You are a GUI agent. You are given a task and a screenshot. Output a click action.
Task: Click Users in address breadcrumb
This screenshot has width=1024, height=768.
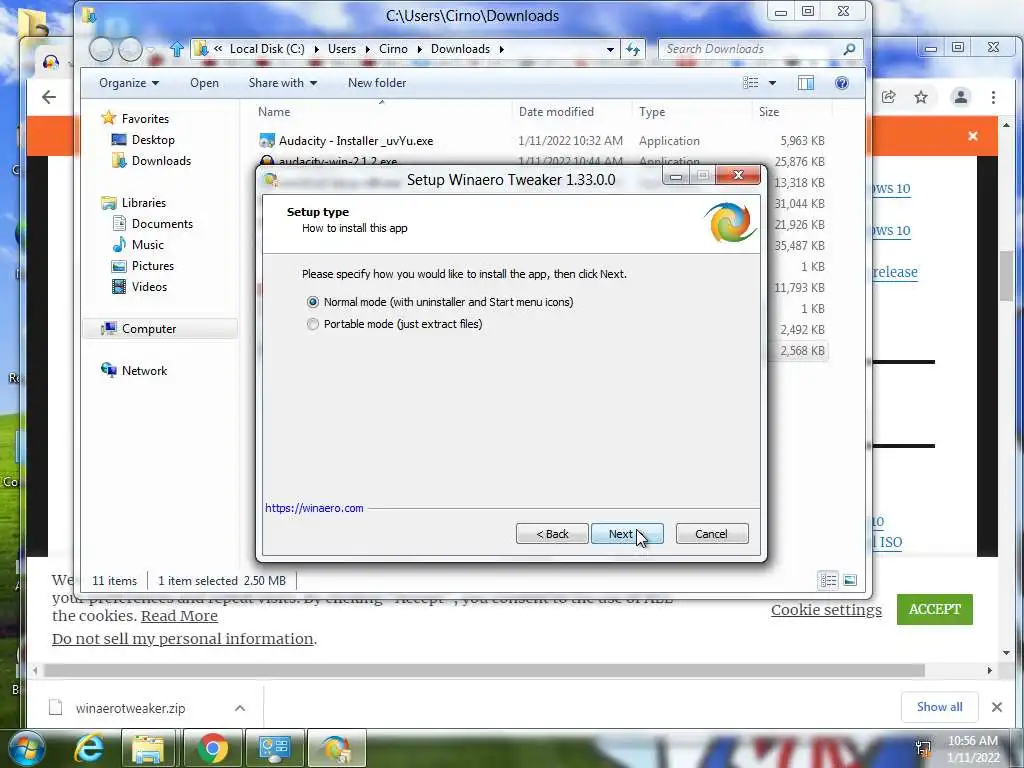pyautogui.click(x=342, y=49)
